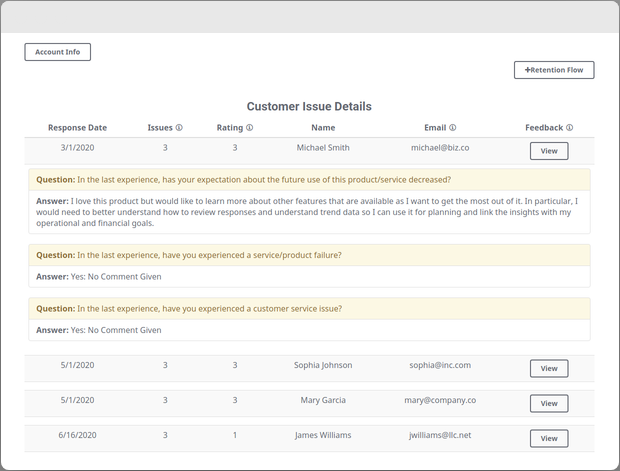
Task: Collapse the service/product failure question panel
Action: point(310,255)
